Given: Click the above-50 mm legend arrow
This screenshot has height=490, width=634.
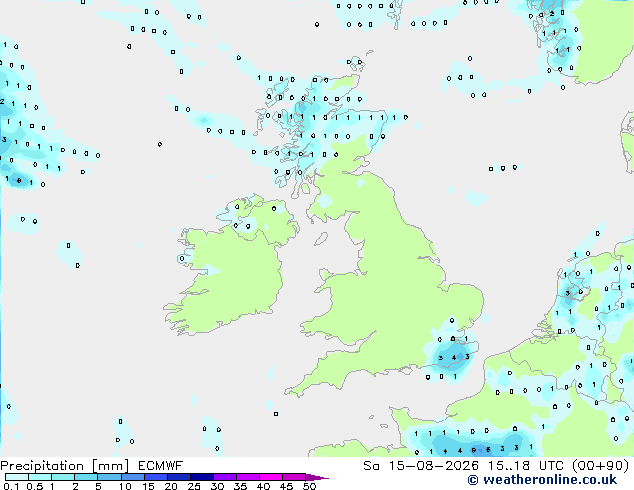Looking at the screenshot, I should (x=317, y=477).
